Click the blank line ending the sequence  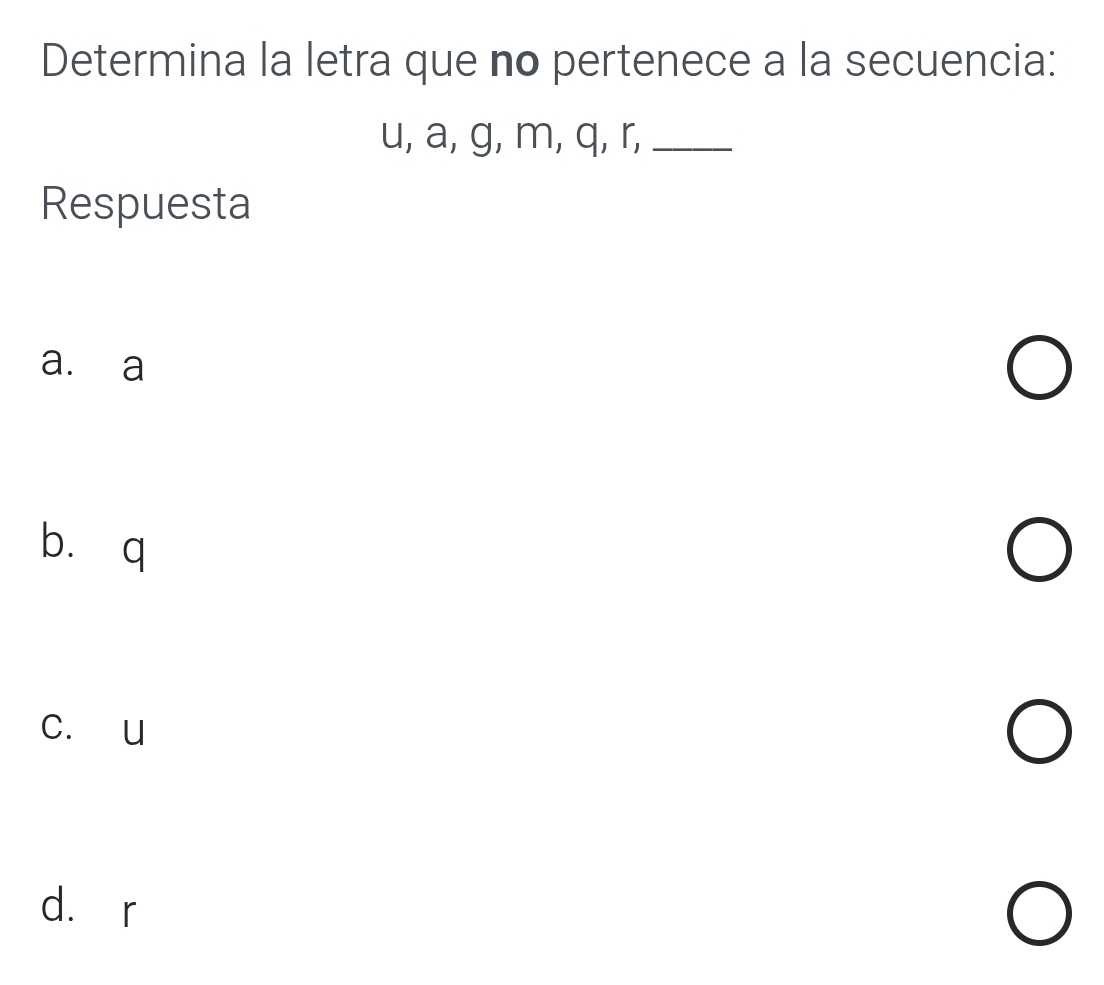pyautogui.click(x=691, y=150)
